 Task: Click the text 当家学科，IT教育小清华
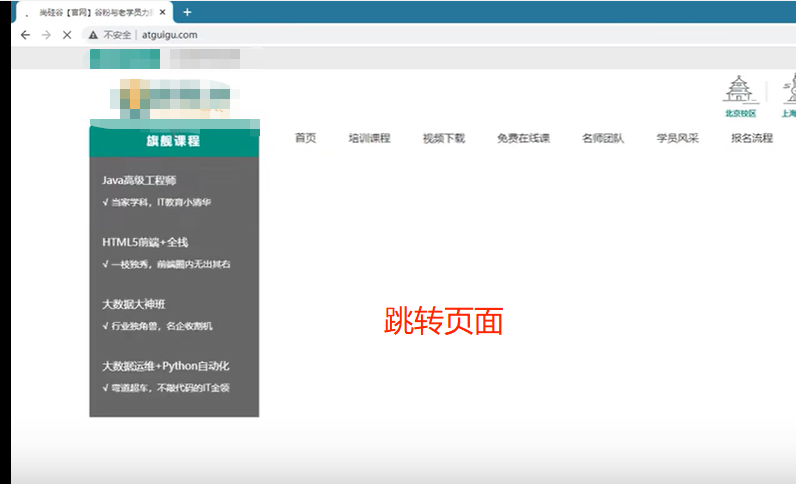click(161, 202)
